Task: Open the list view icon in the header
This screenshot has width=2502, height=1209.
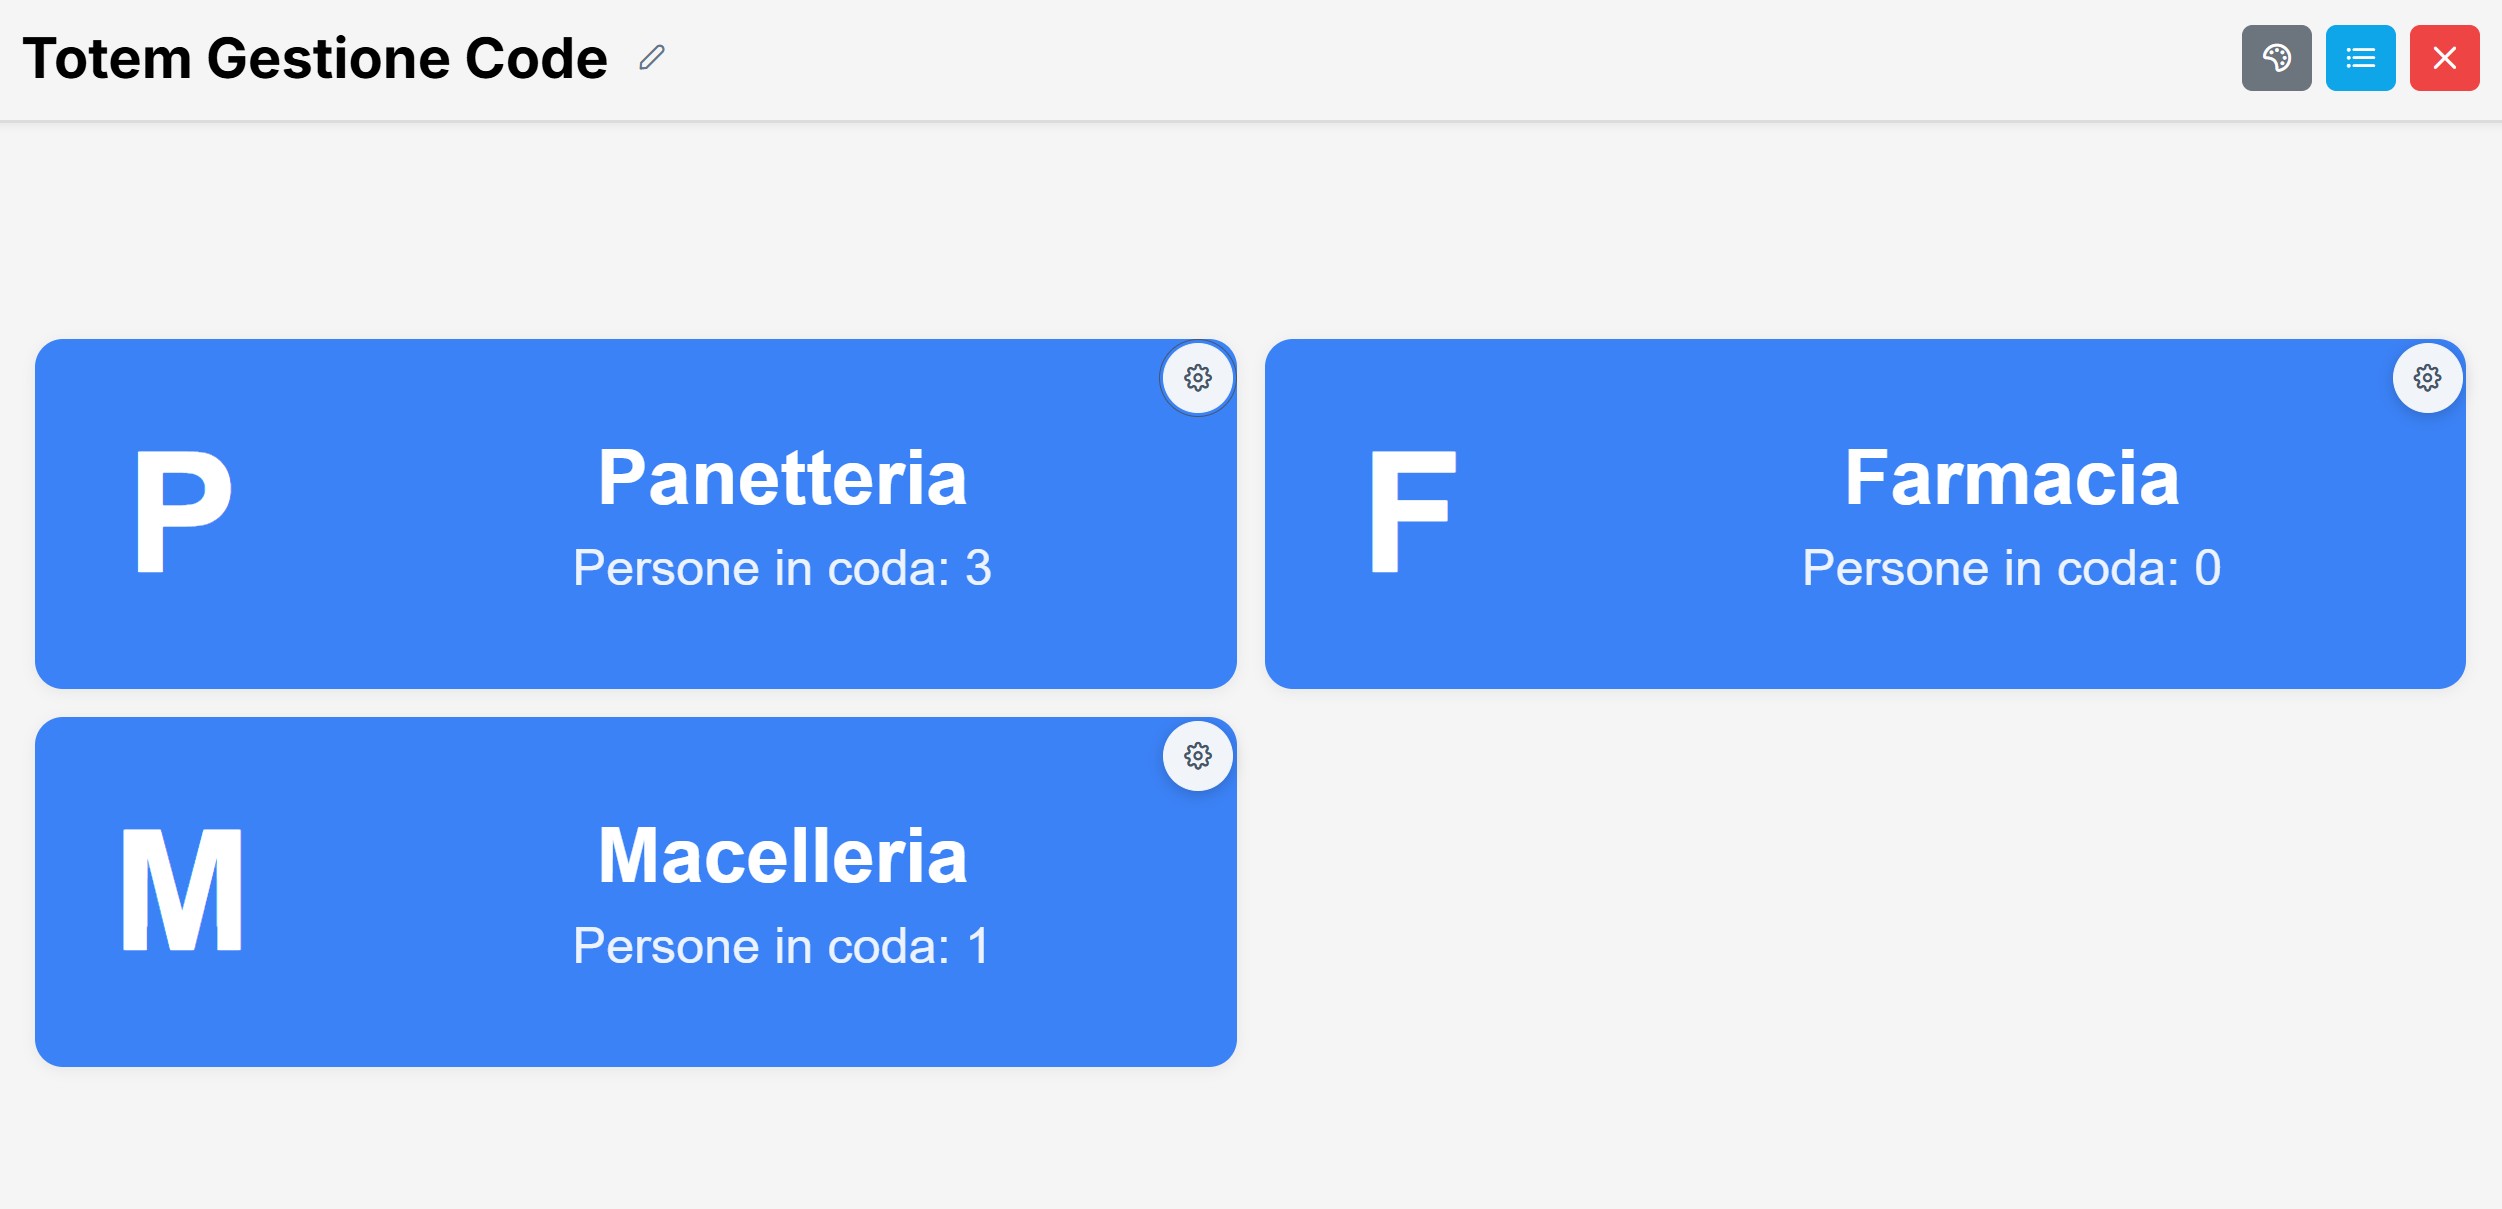Action: coord(2360,58)
